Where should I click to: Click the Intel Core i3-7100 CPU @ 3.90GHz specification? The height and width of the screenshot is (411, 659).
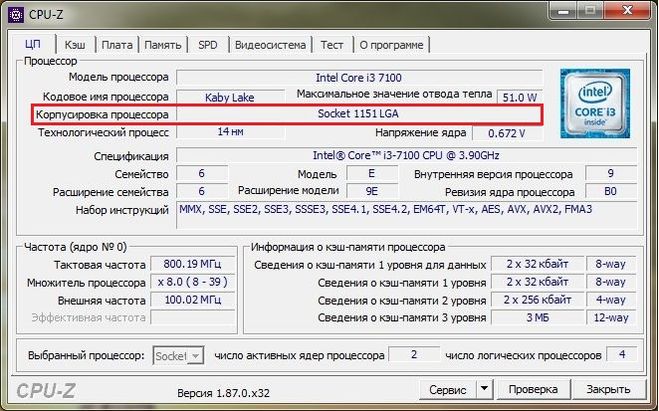point(406,155)
